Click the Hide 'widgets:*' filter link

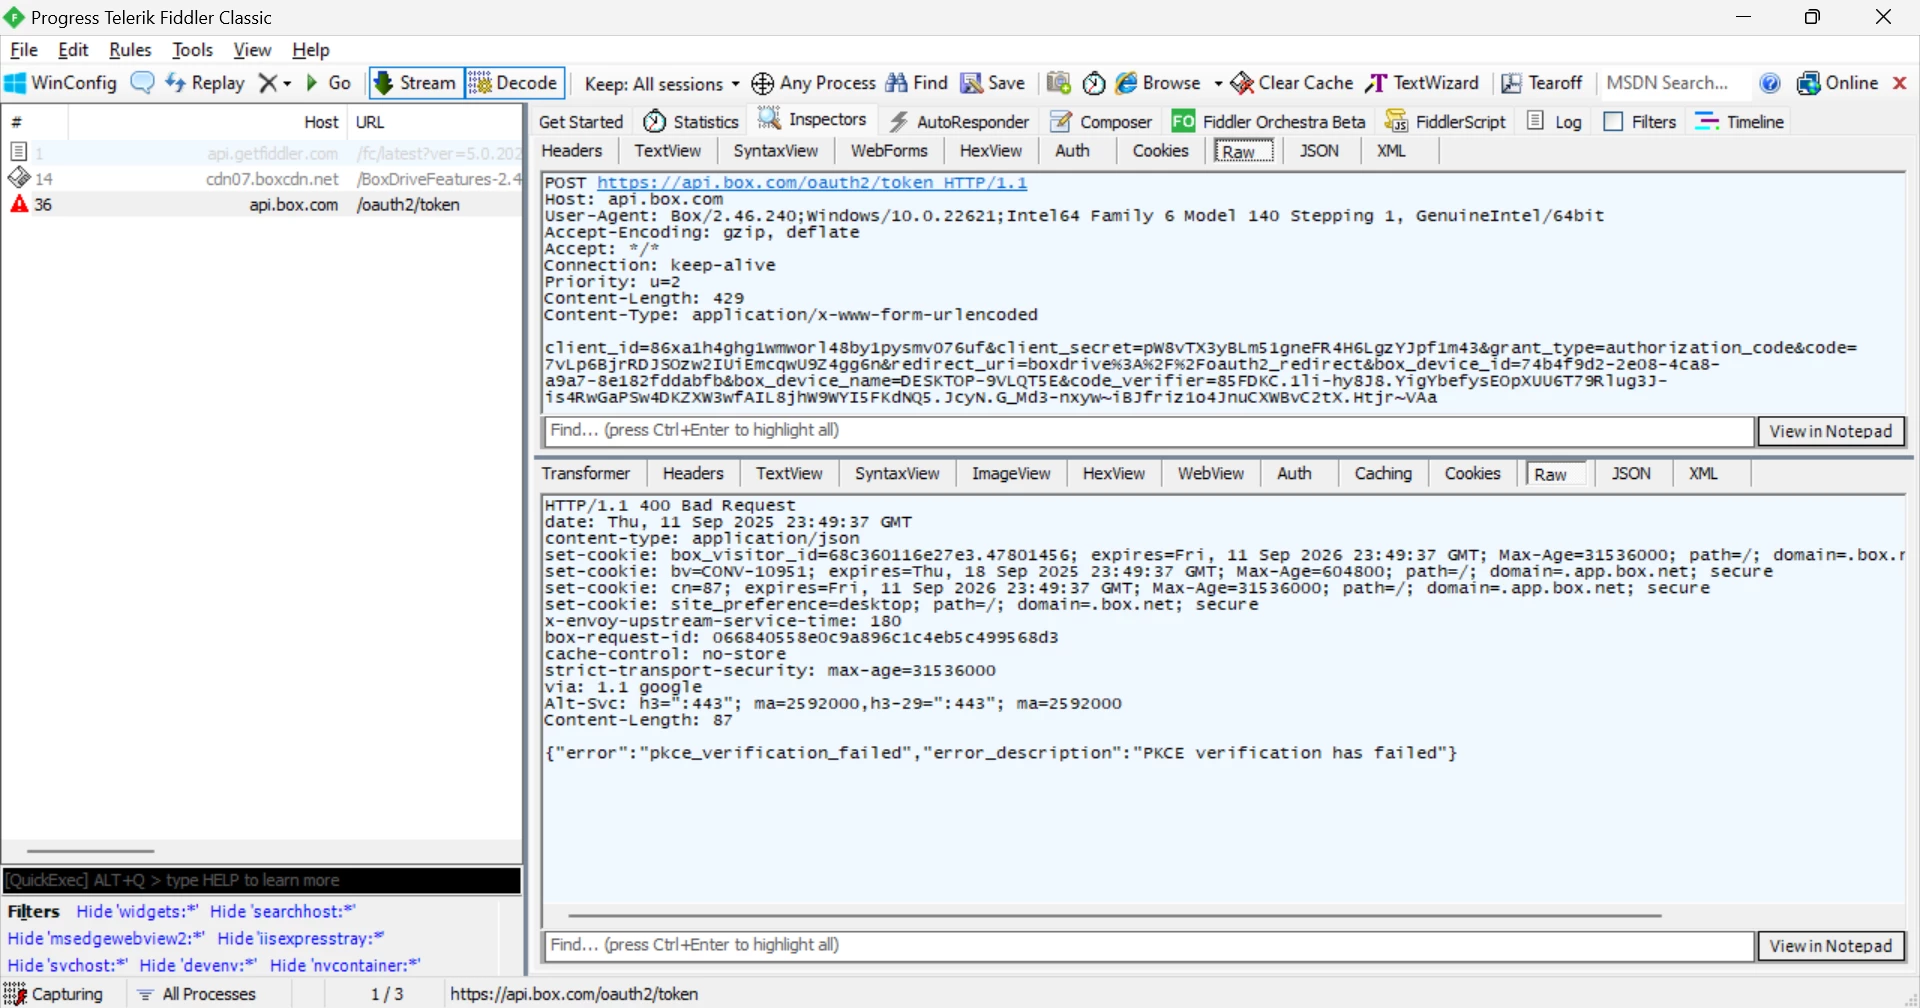point(137,912)
